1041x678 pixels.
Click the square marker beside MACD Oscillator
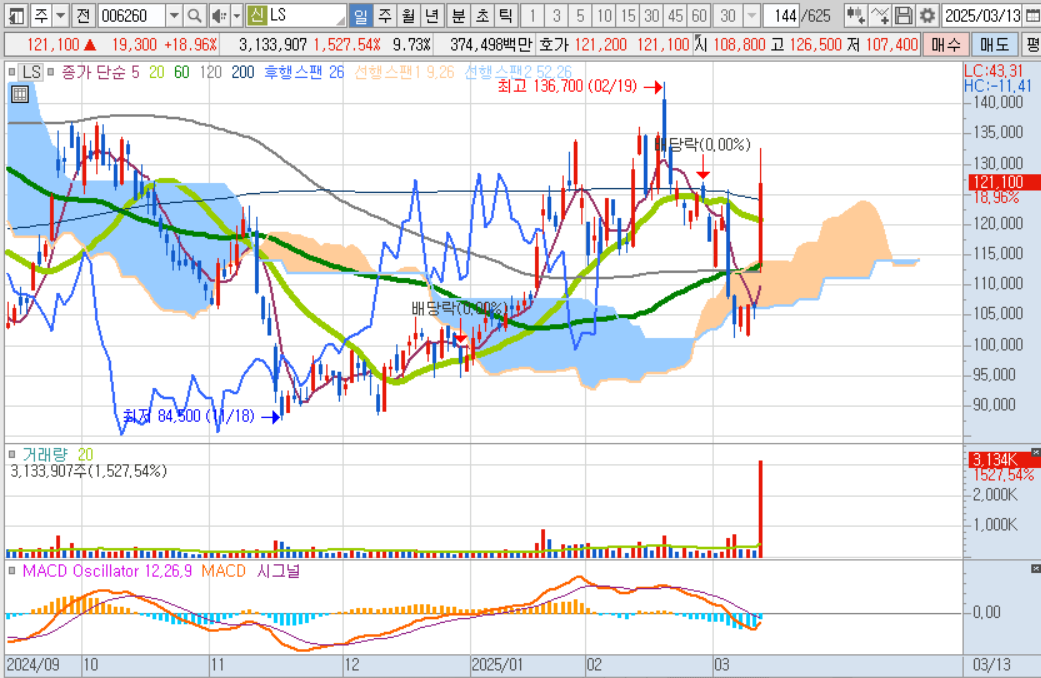pos(11,571)
